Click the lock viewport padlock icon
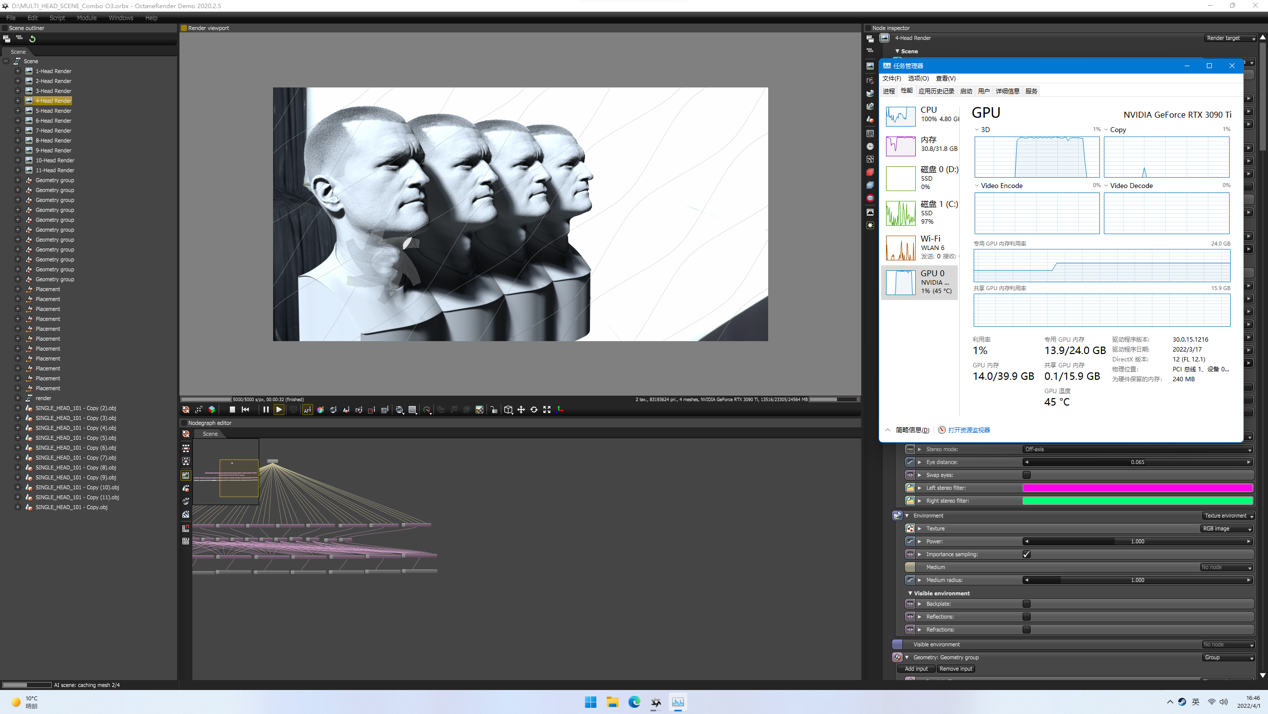 [494, 410]
